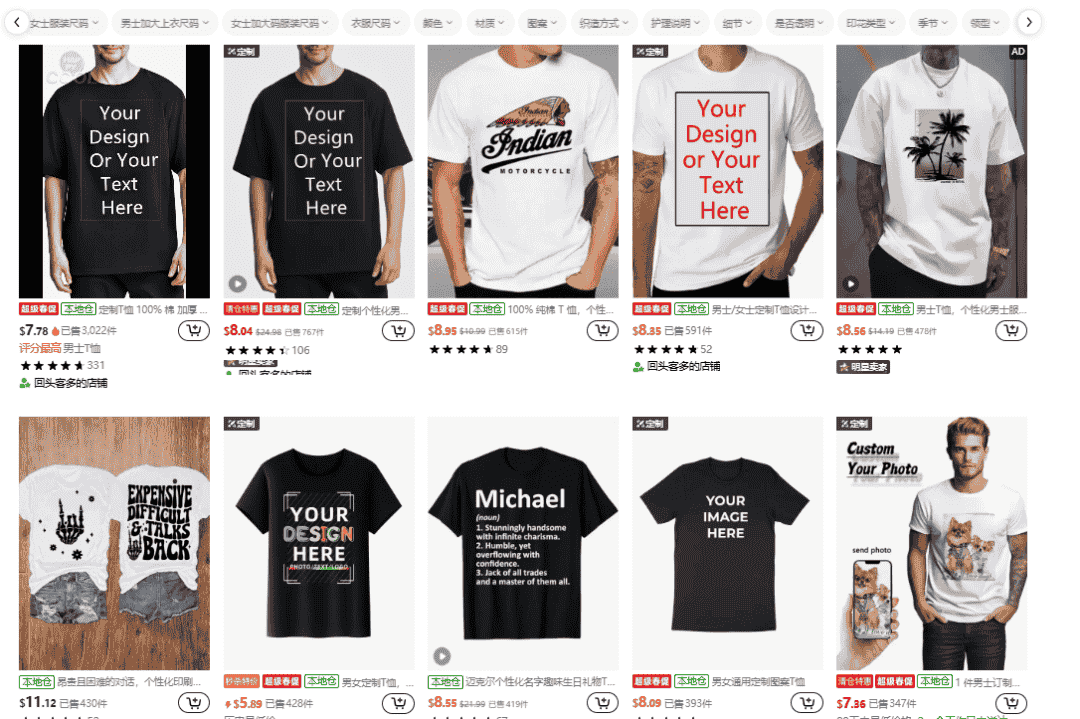Viewport: 1080px width, 719px height.
Task: Show next filter options with right arrow
Action: (1028, 23)
